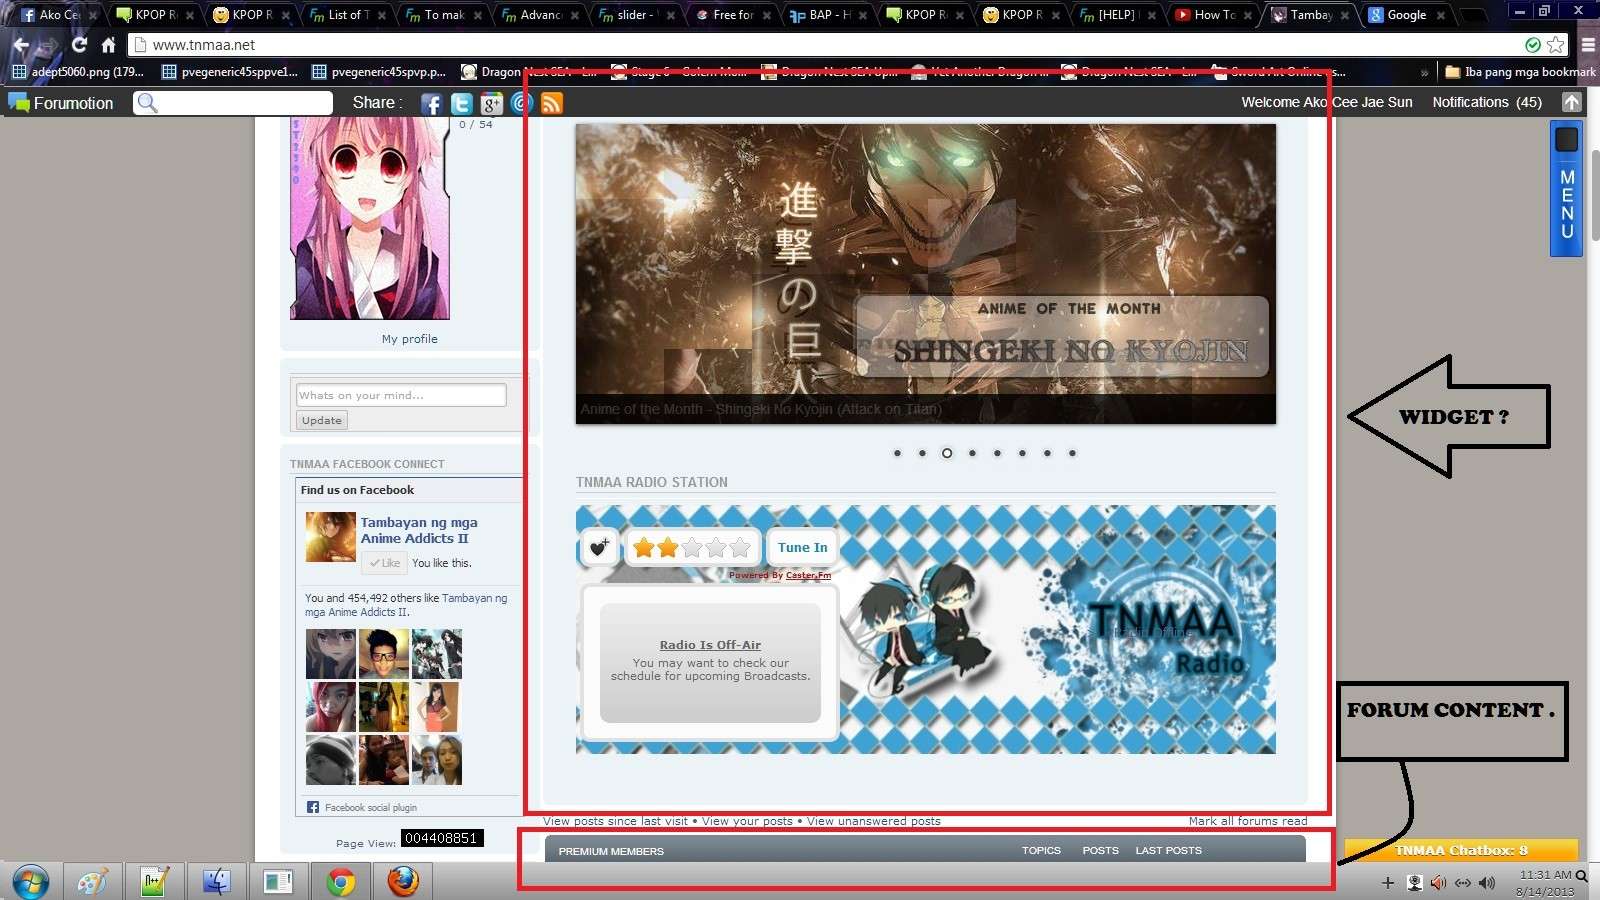Open Iba pang mga bookmark folder
Screen dimensions: 1600x900
click(1520, 72)
